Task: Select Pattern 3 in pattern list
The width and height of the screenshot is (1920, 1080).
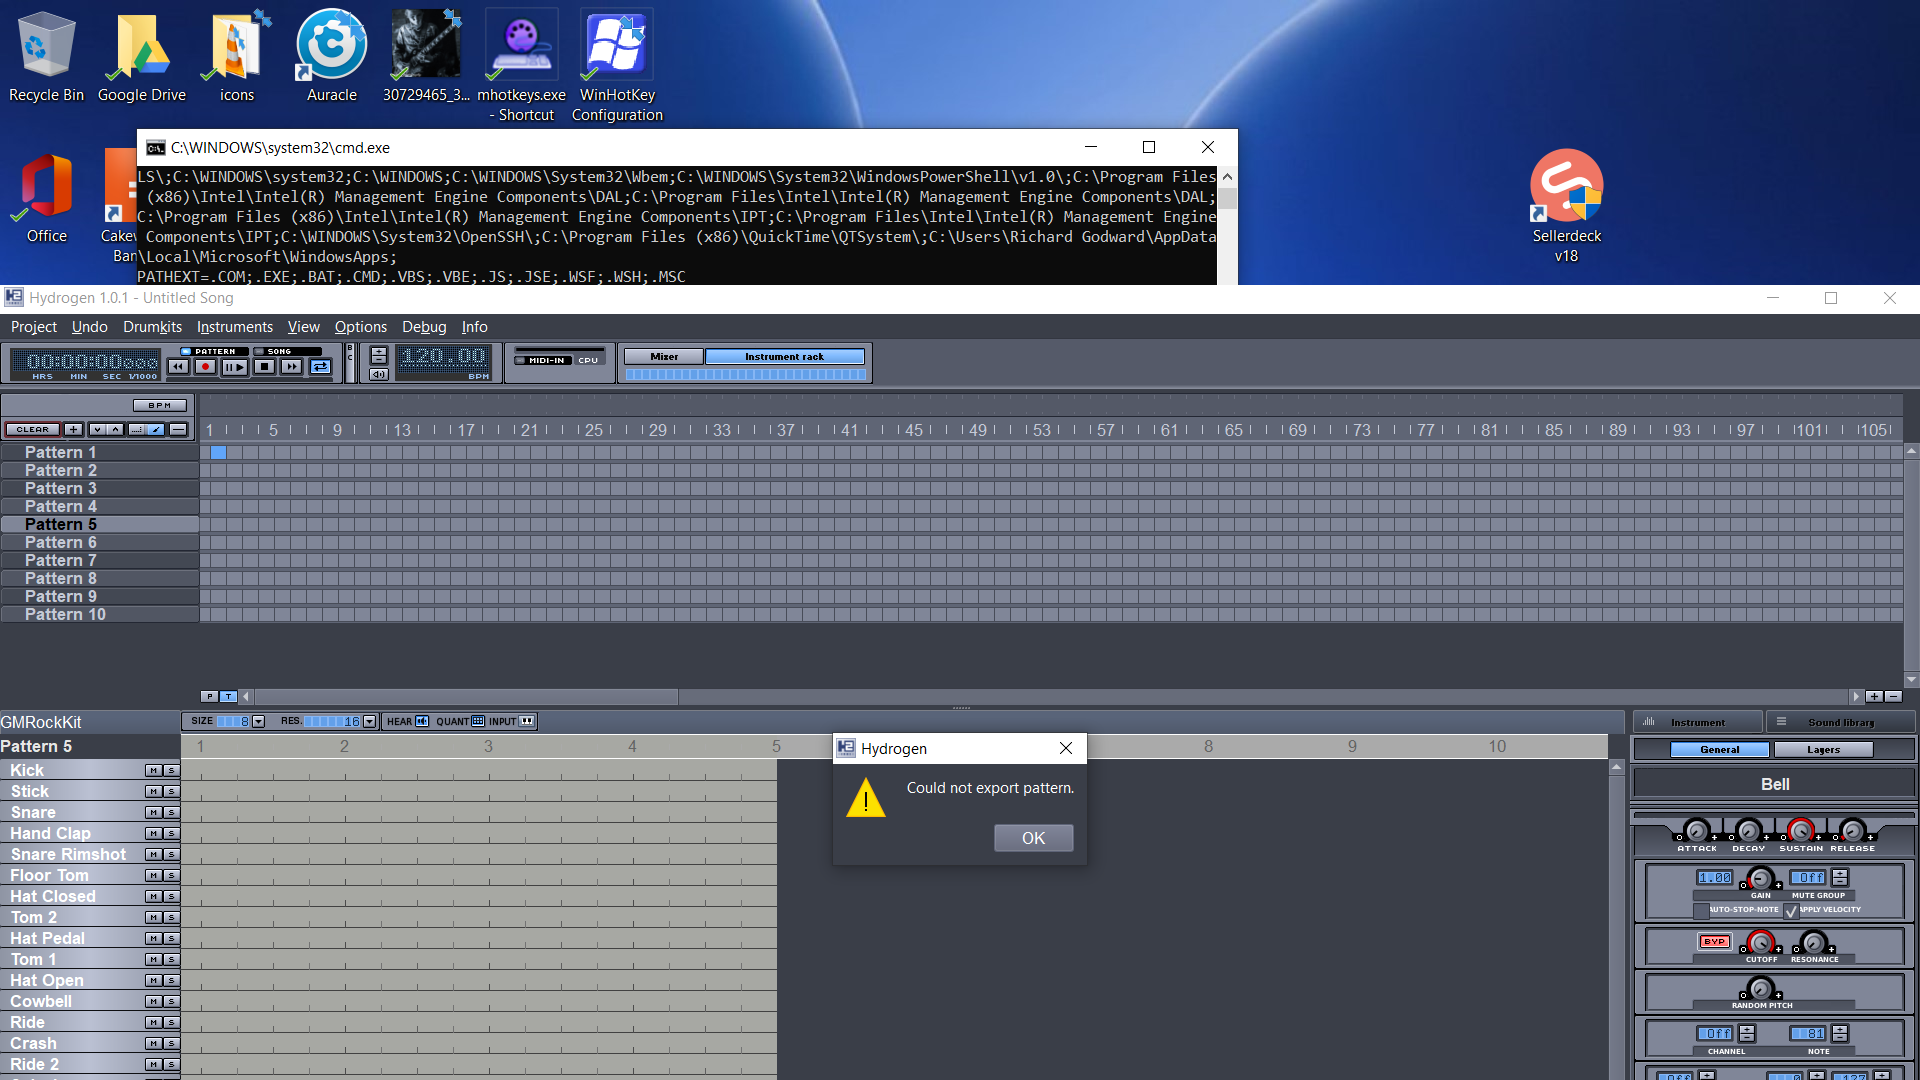Action: pos(99,488)
